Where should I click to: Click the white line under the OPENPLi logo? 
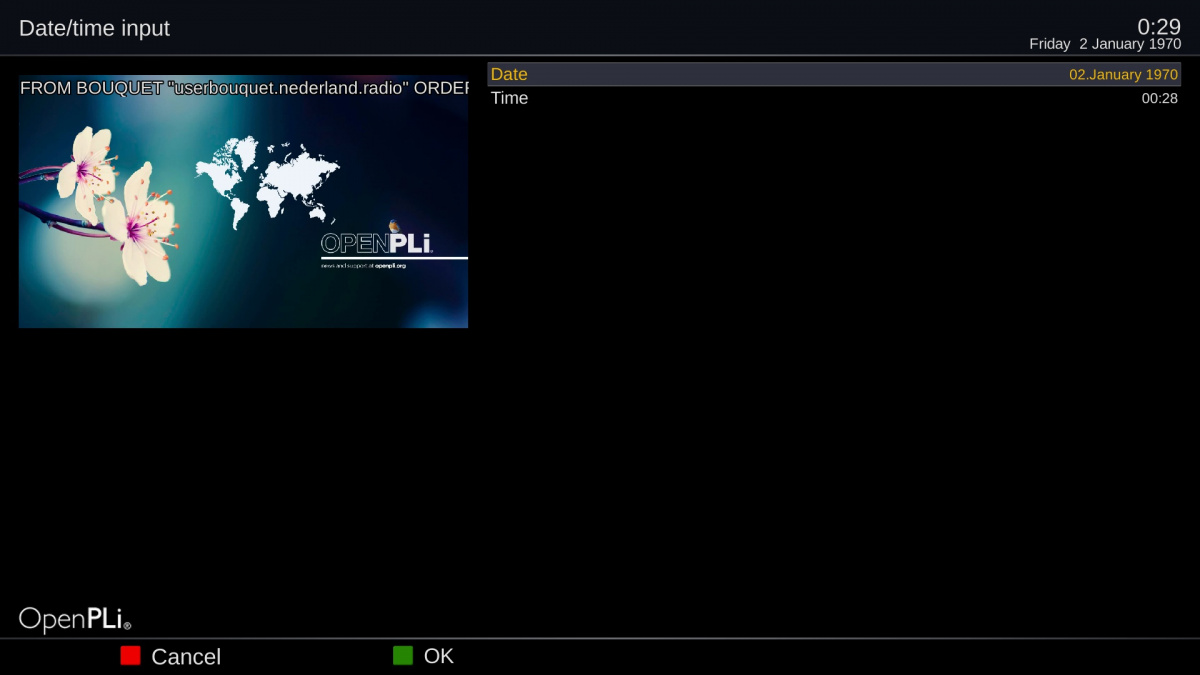click(394, 258)
